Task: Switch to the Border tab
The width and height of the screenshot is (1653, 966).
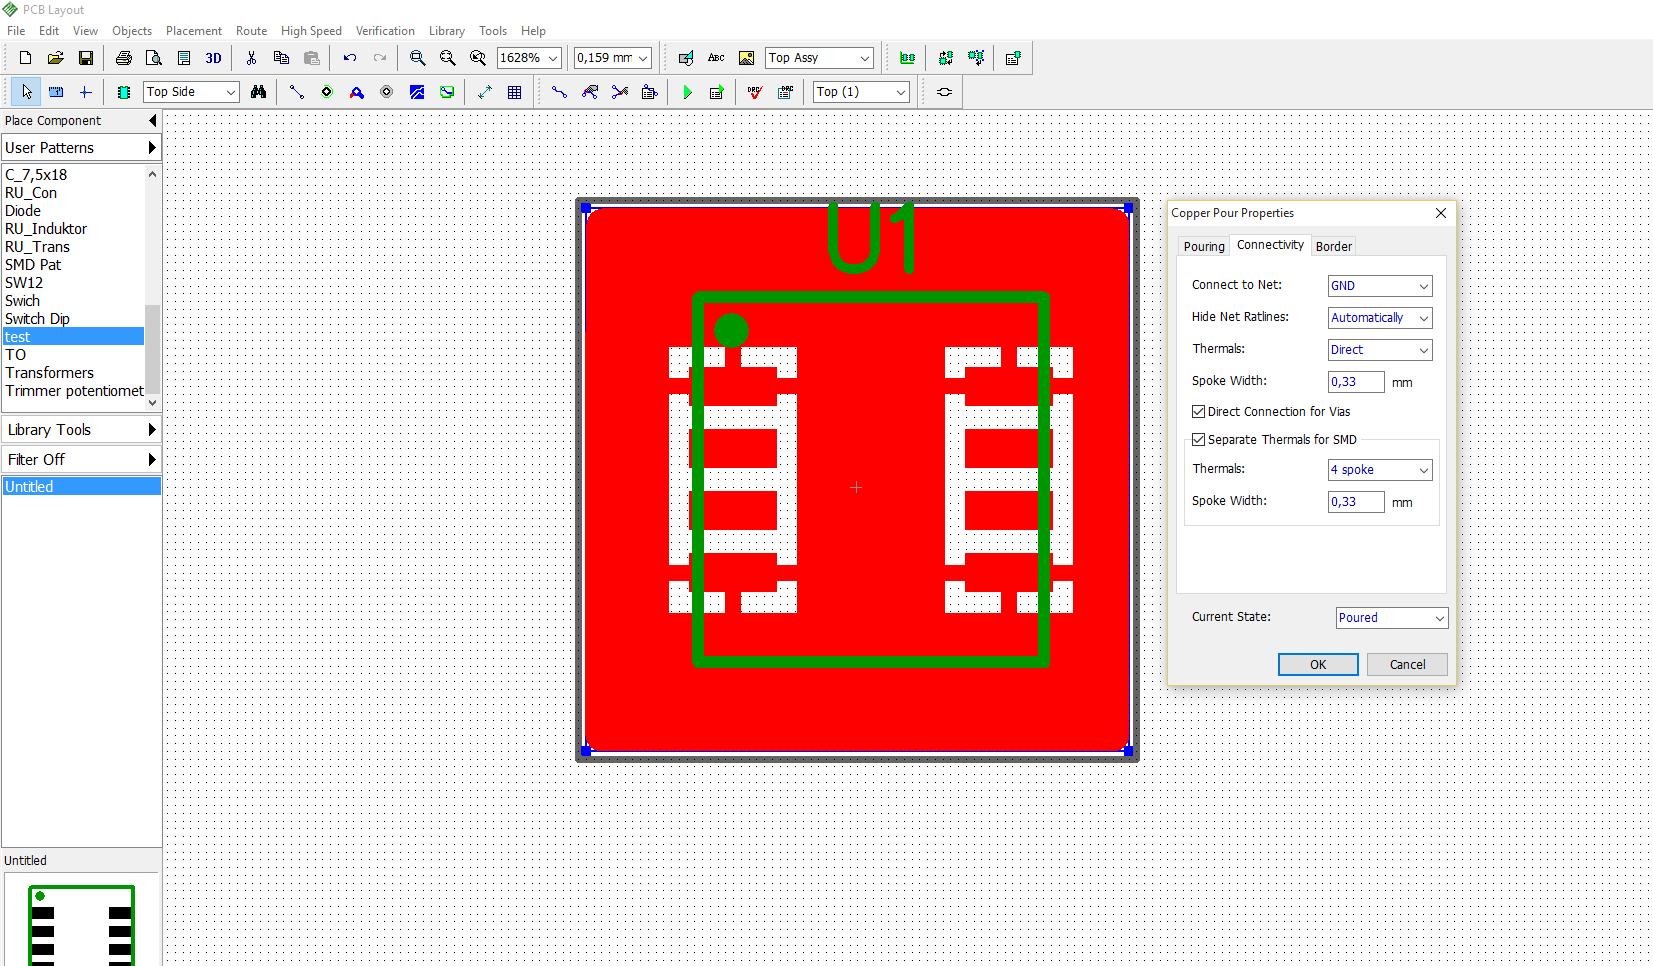Action: pyautogui.click(x=1333, y=246)
